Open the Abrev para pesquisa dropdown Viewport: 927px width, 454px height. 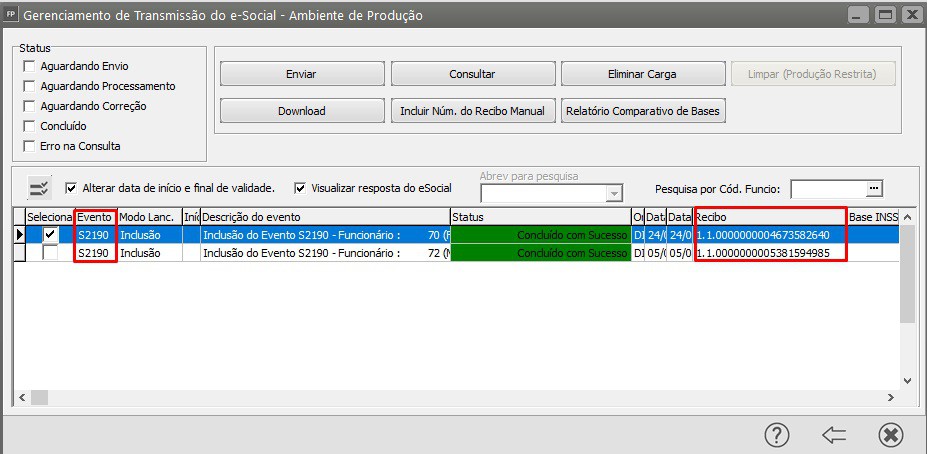pyautogui.click(x=615, y=193)
